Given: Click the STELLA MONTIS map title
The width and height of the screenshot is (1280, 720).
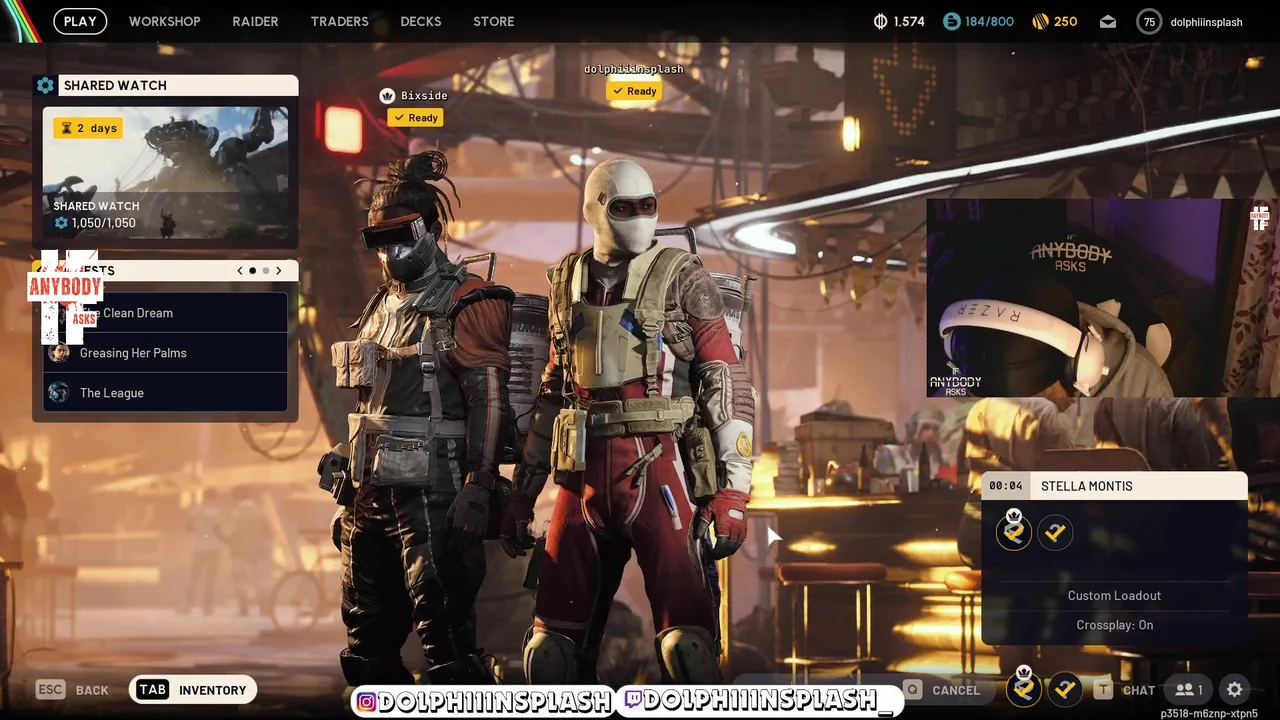Looking at the screenshot, I should 1087,486.
